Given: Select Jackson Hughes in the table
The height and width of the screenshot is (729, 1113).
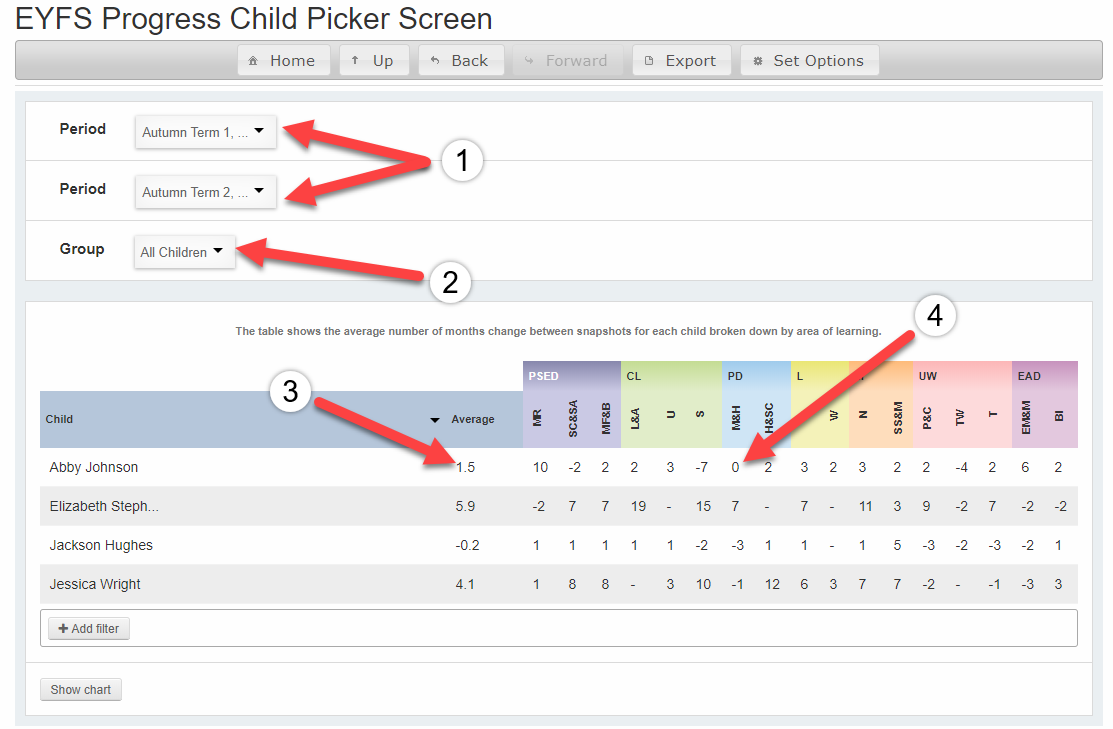Looking at the screenshot, I should pyautogui.click(x=101, y=545).
